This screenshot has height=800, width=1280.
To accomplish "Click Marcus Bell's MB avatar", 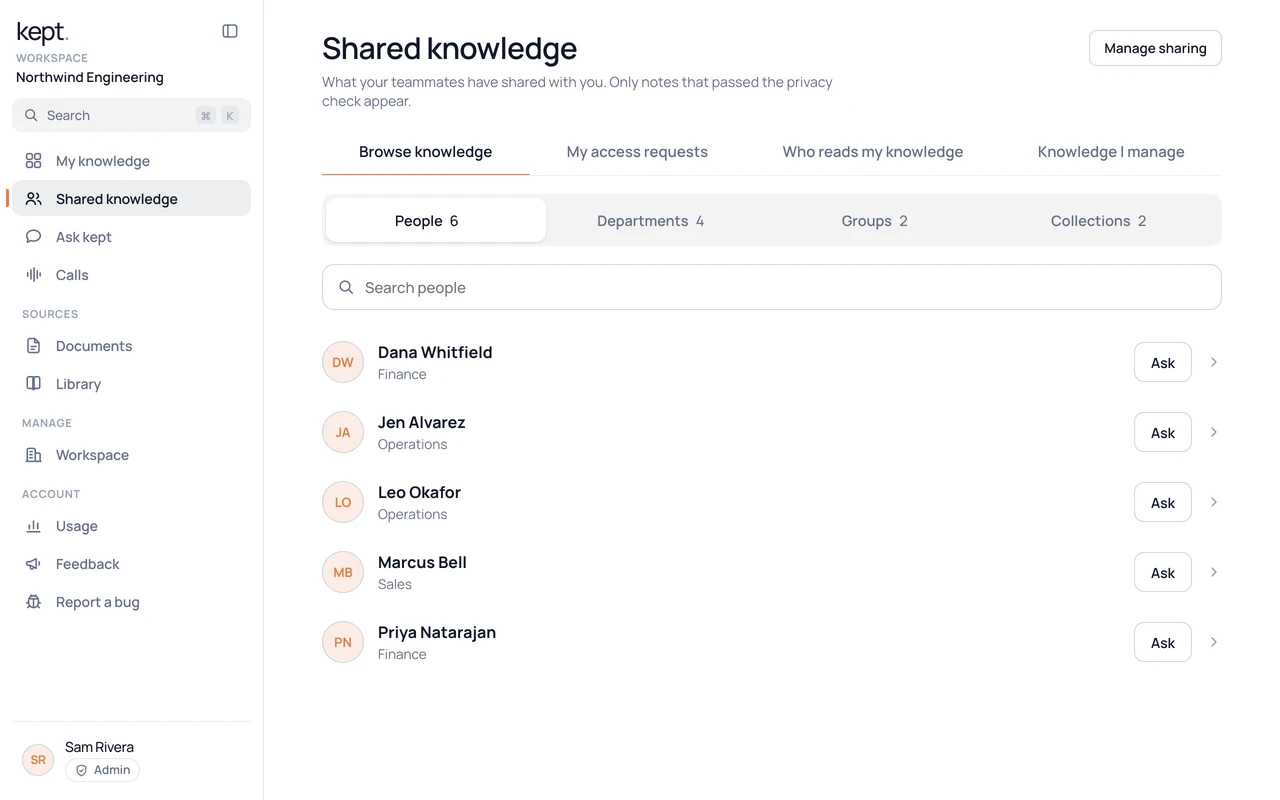I will click(x=343, y=572).
